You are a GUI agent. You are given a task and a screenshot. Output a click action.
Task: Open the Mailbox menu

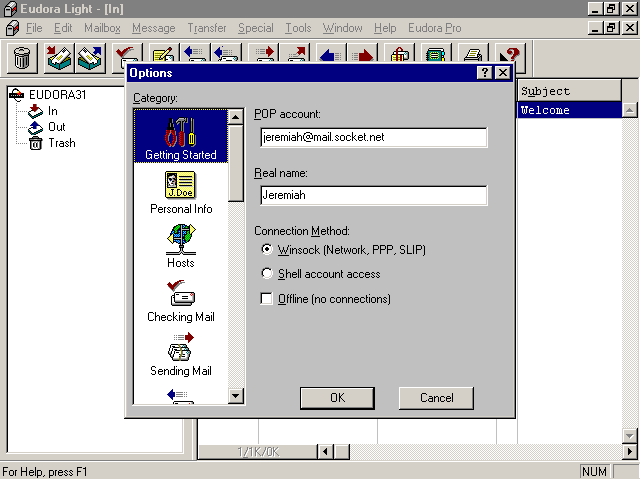pos(102,28)
